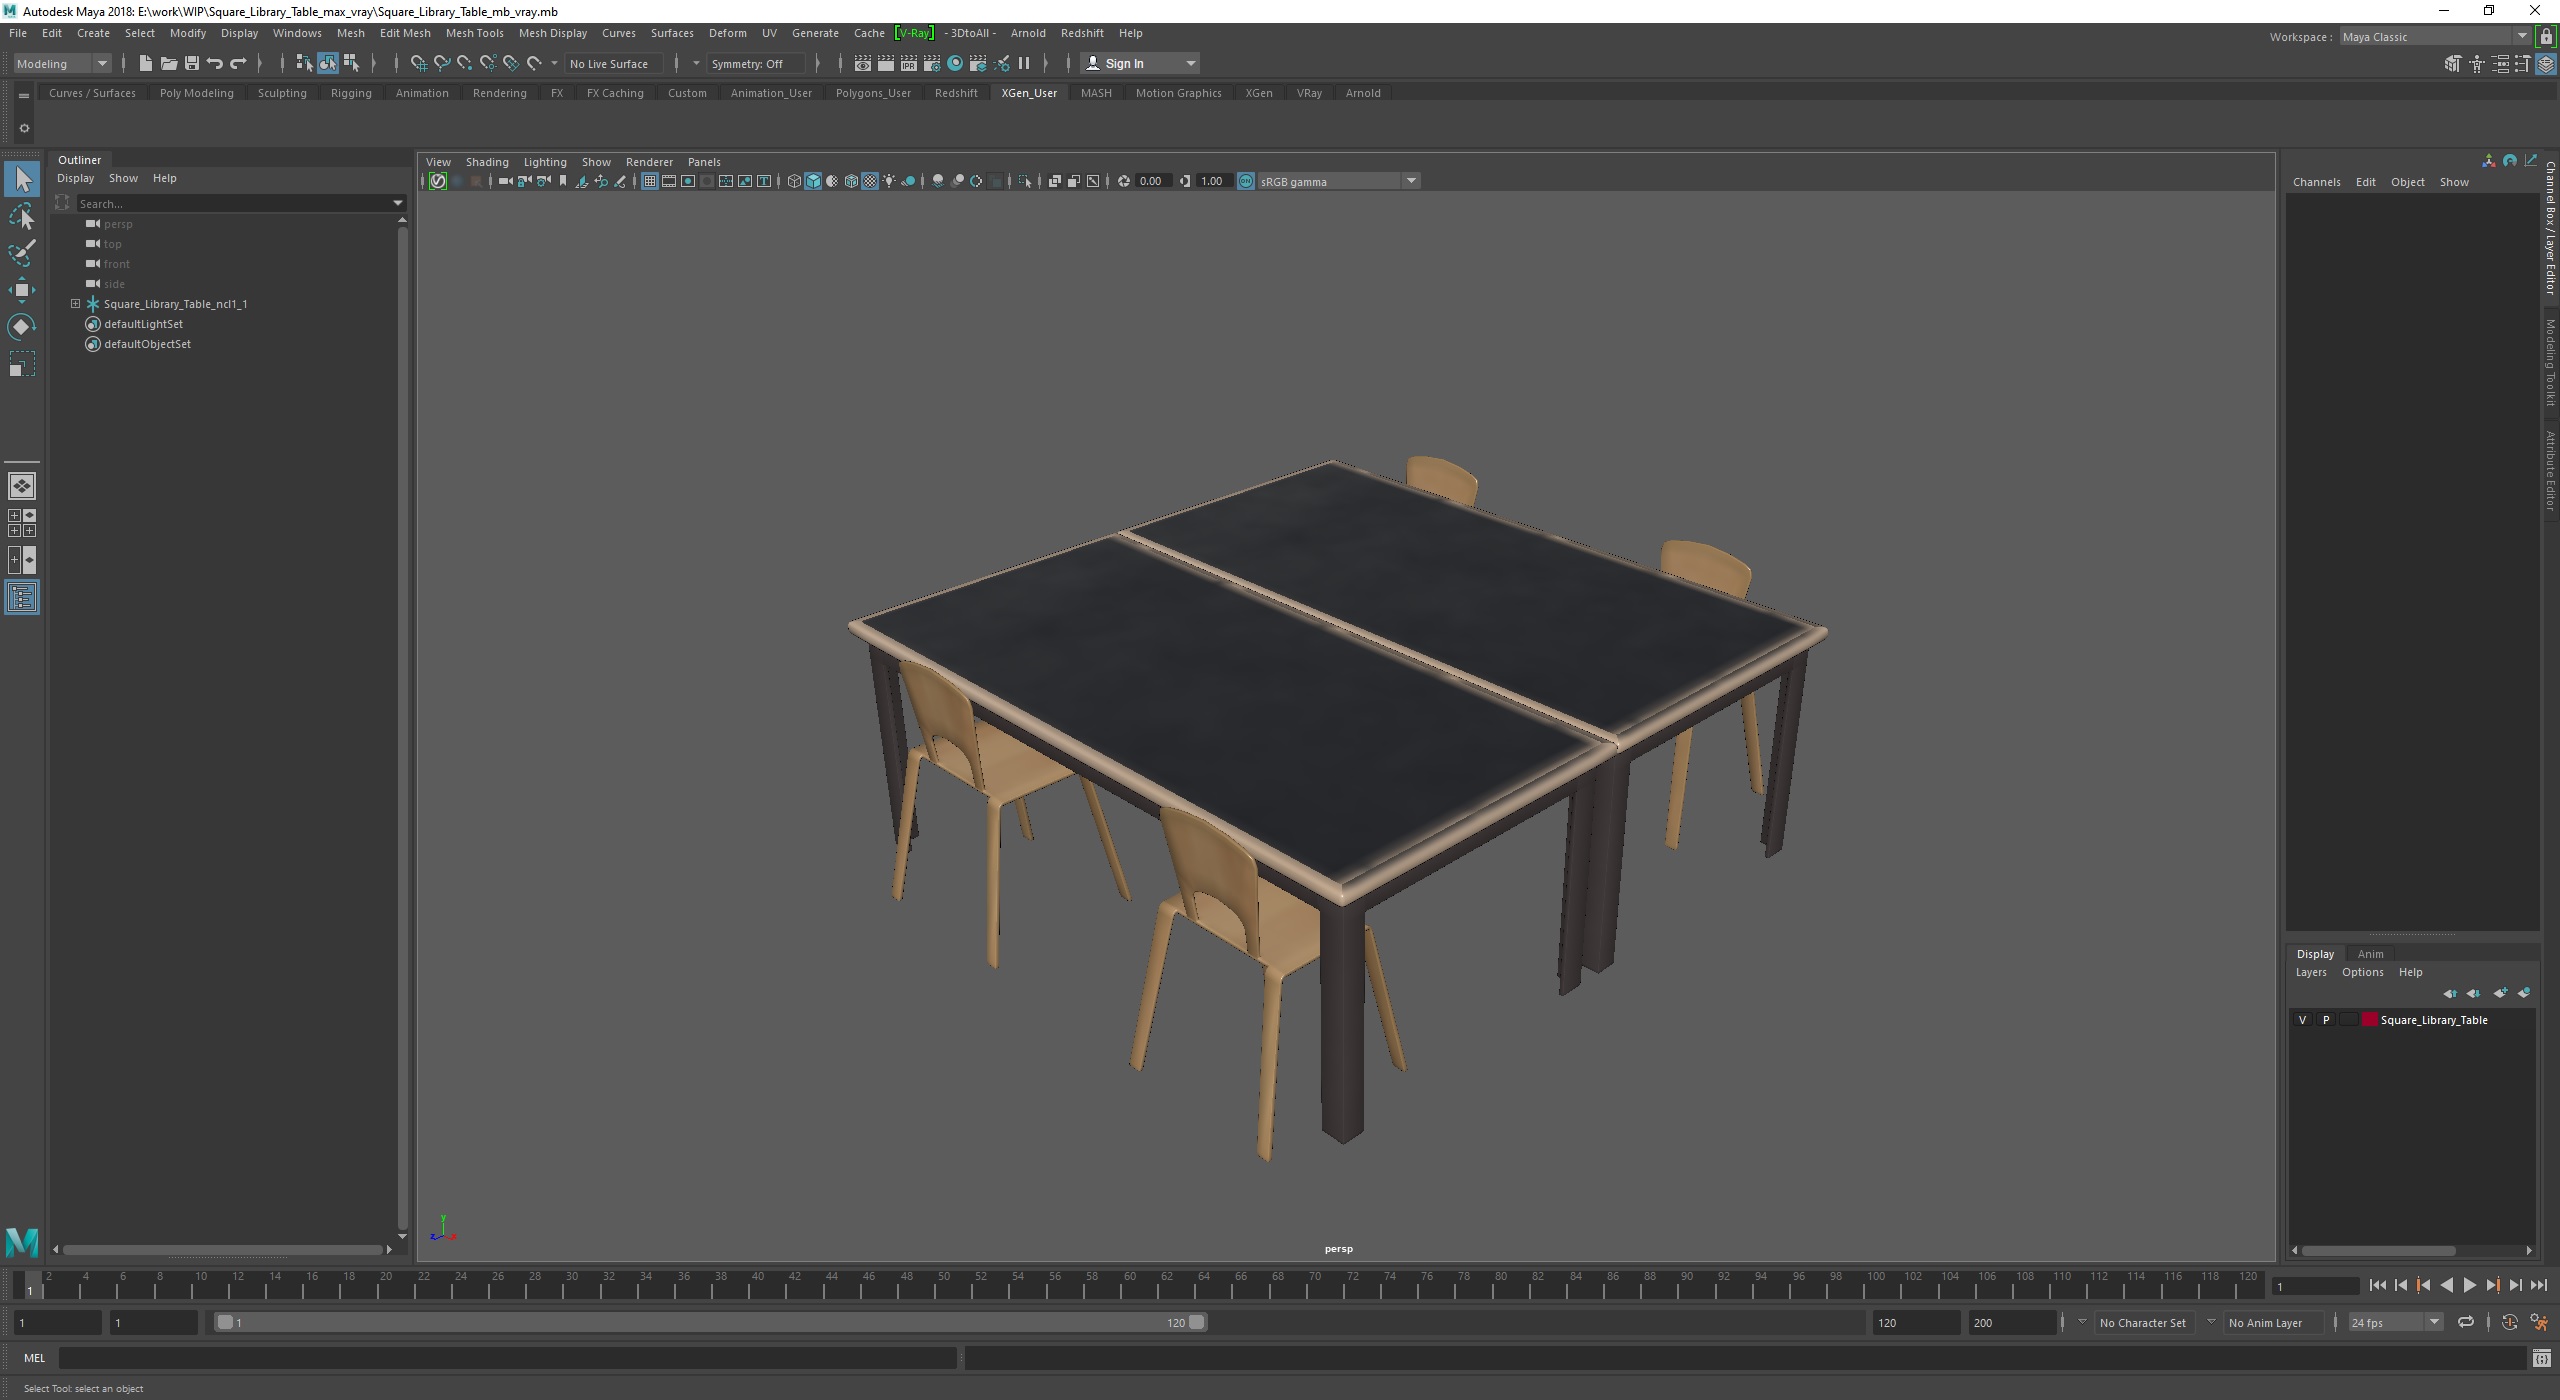Select the Move tool in toolbox
The height and width of the screenshot is (1400, 2560).
coord(21,290)
